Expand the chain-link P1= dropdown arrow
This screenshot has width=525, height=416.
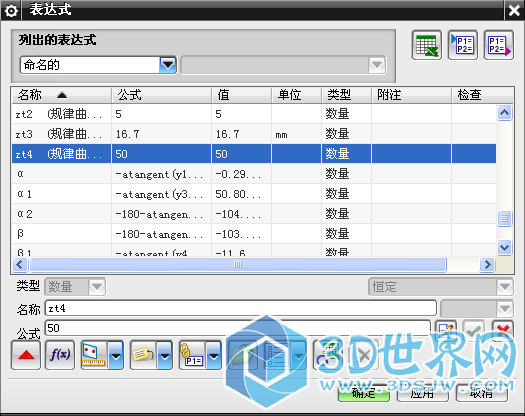click(x=214, y=355)
